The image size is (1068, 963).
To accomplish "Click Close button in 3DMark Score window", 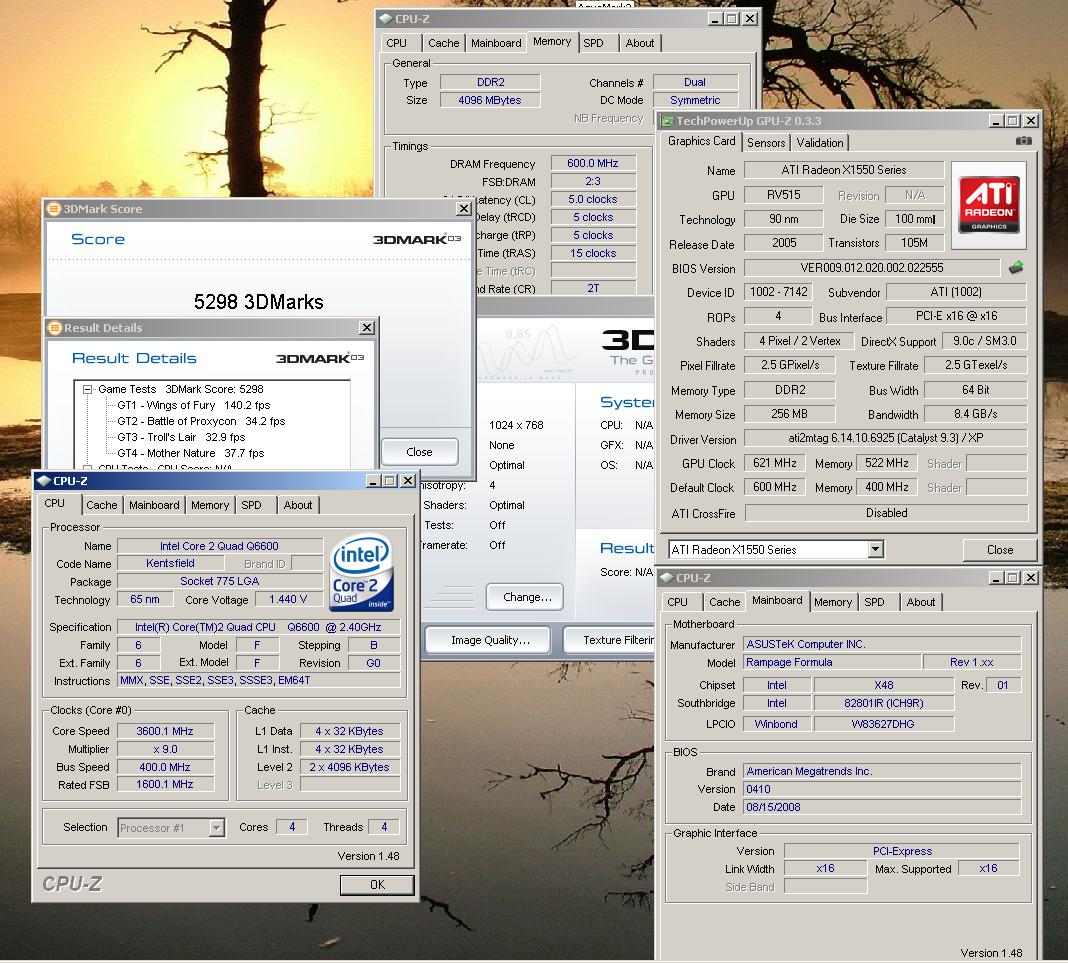I will click(x=419, y=452).
